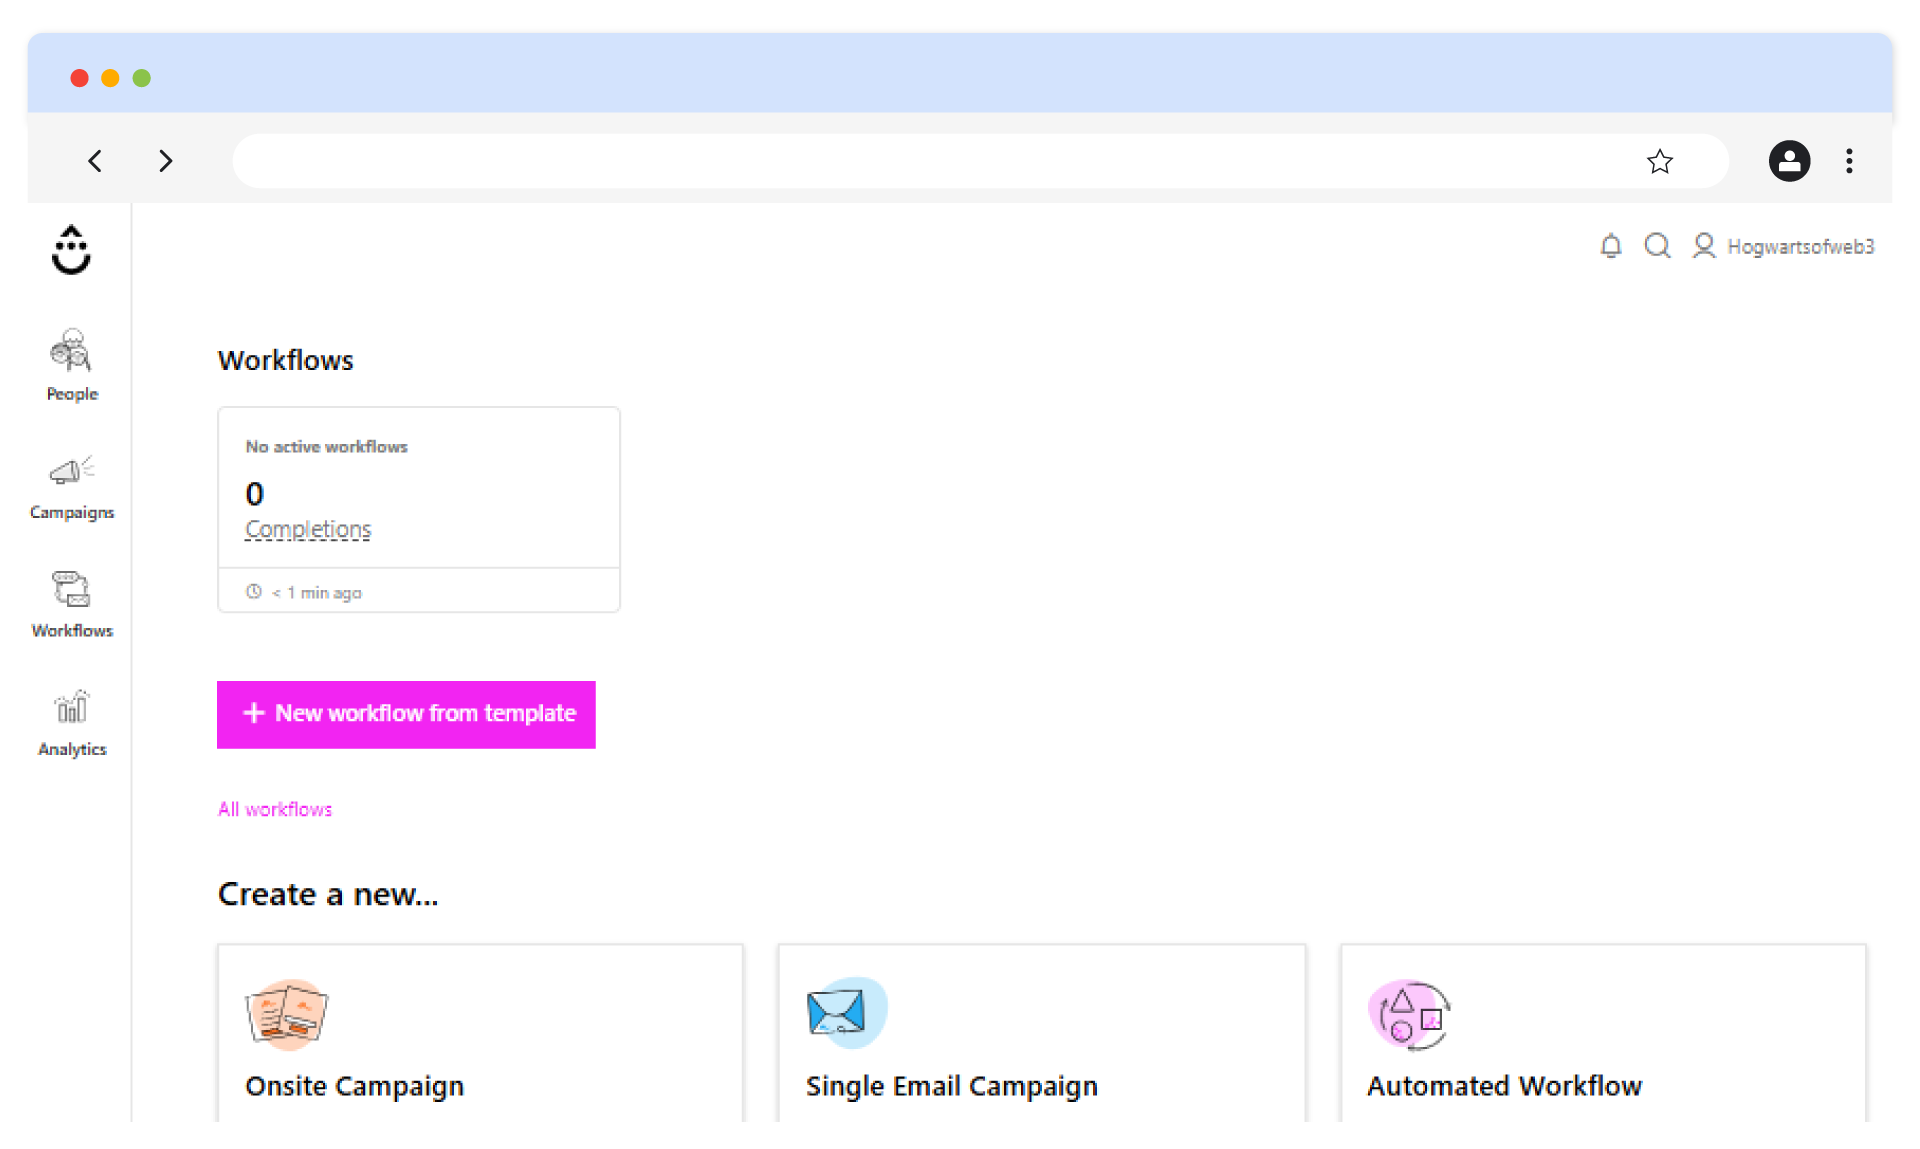Go forward with the browser arrow
This screenshot has height=1149, width=1920.
(x=166, y=161)
